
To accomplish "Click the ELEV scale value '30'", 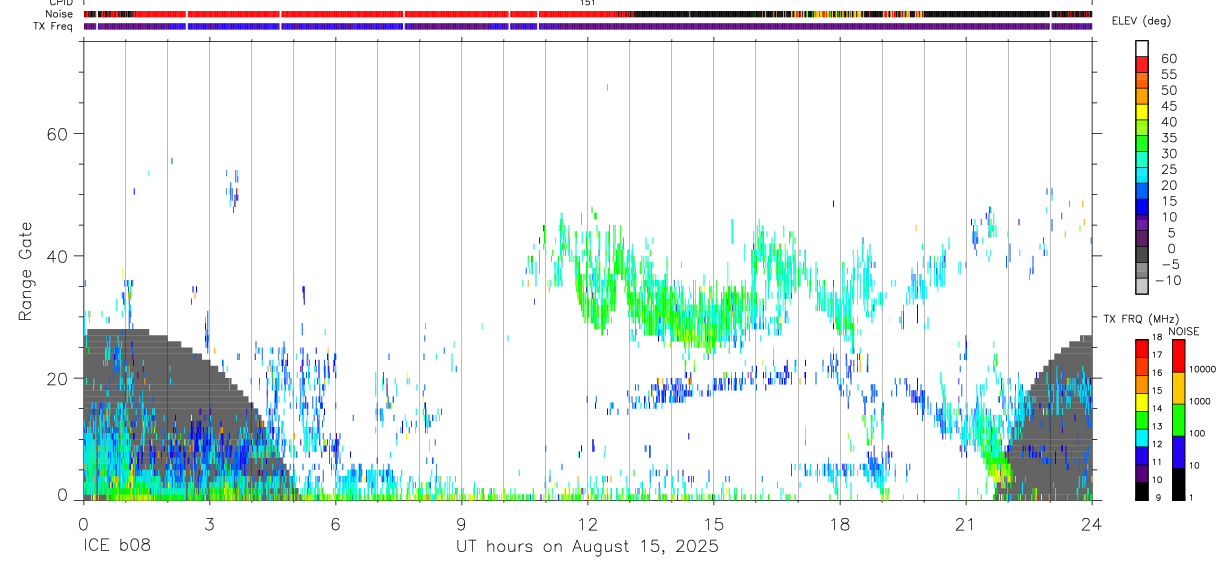I will 1169,154.
